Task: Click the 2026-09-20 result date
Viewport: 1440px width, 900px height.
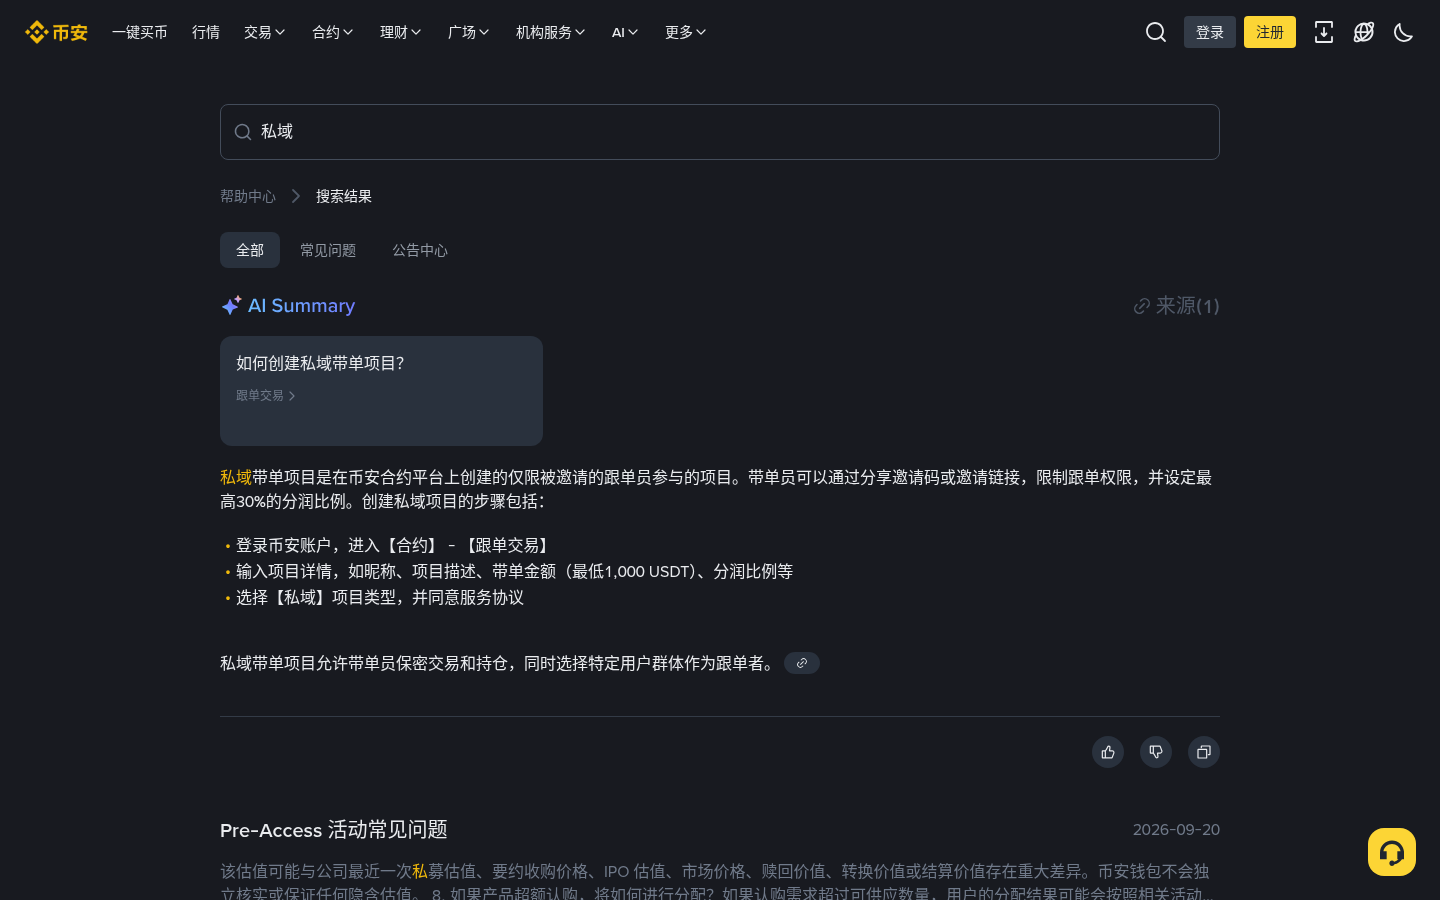Action: pyautogui.click(x=1176, y=830)
